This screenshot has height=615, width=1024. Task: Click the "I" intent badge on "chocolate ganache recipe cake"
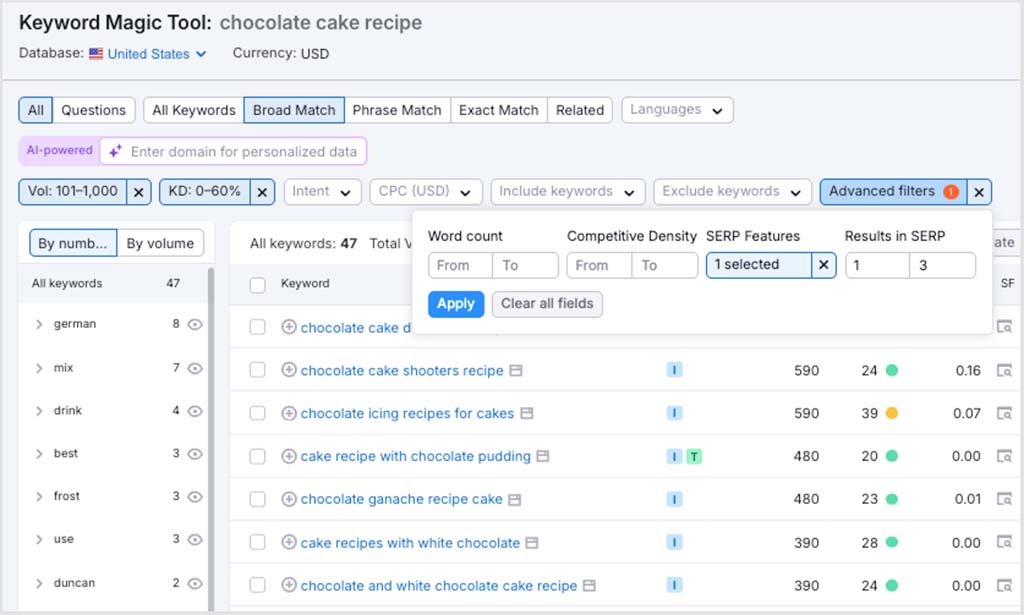coord(674,499)
